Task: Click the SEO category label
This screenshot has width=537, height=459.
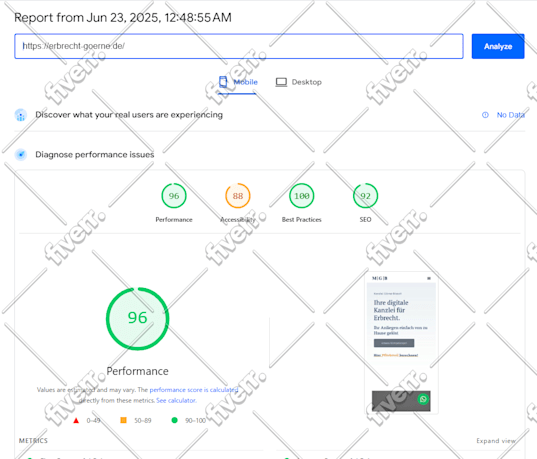Action: [365, 220]
